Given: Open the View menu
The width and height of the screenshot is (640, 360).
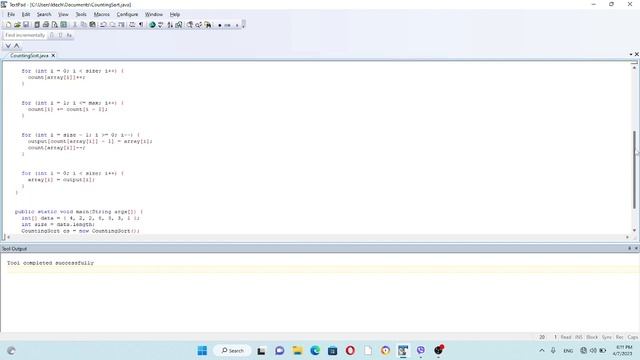Looking at the screenshot, I should pyautogui.click(x=63, y=14).
